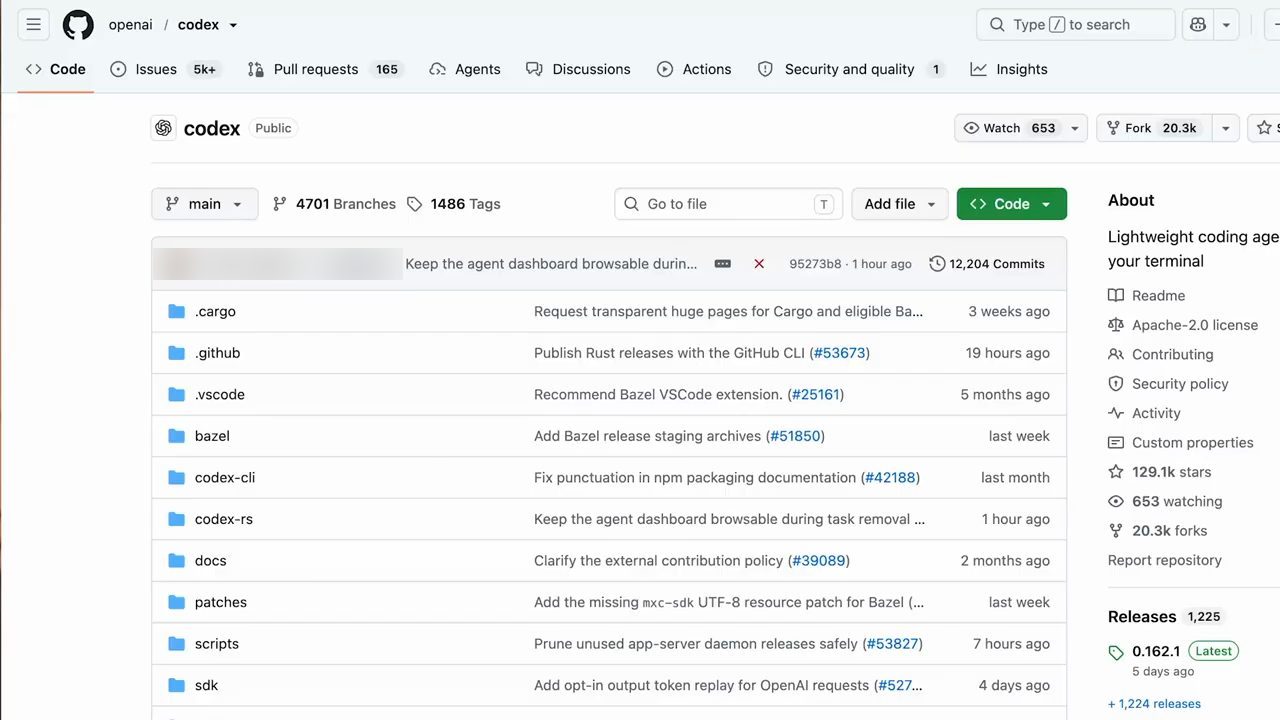Open the .github folder icon

click(177, 353)
